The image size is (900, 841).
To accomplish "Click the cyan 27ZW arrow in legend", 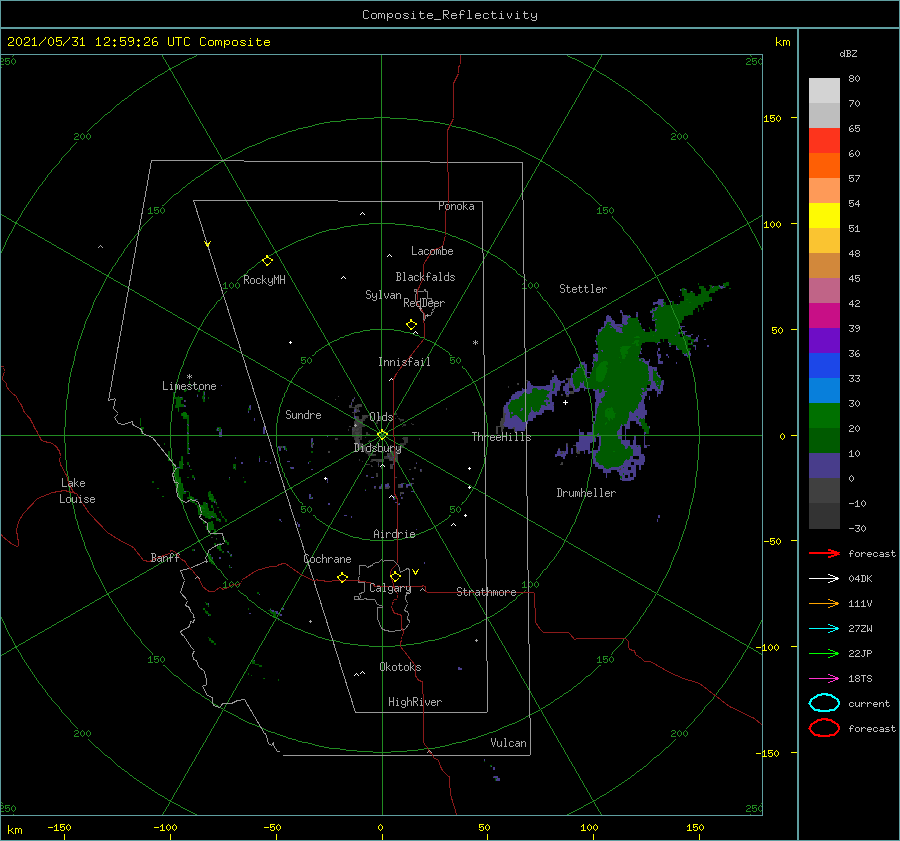I will (x=824, y=629).
